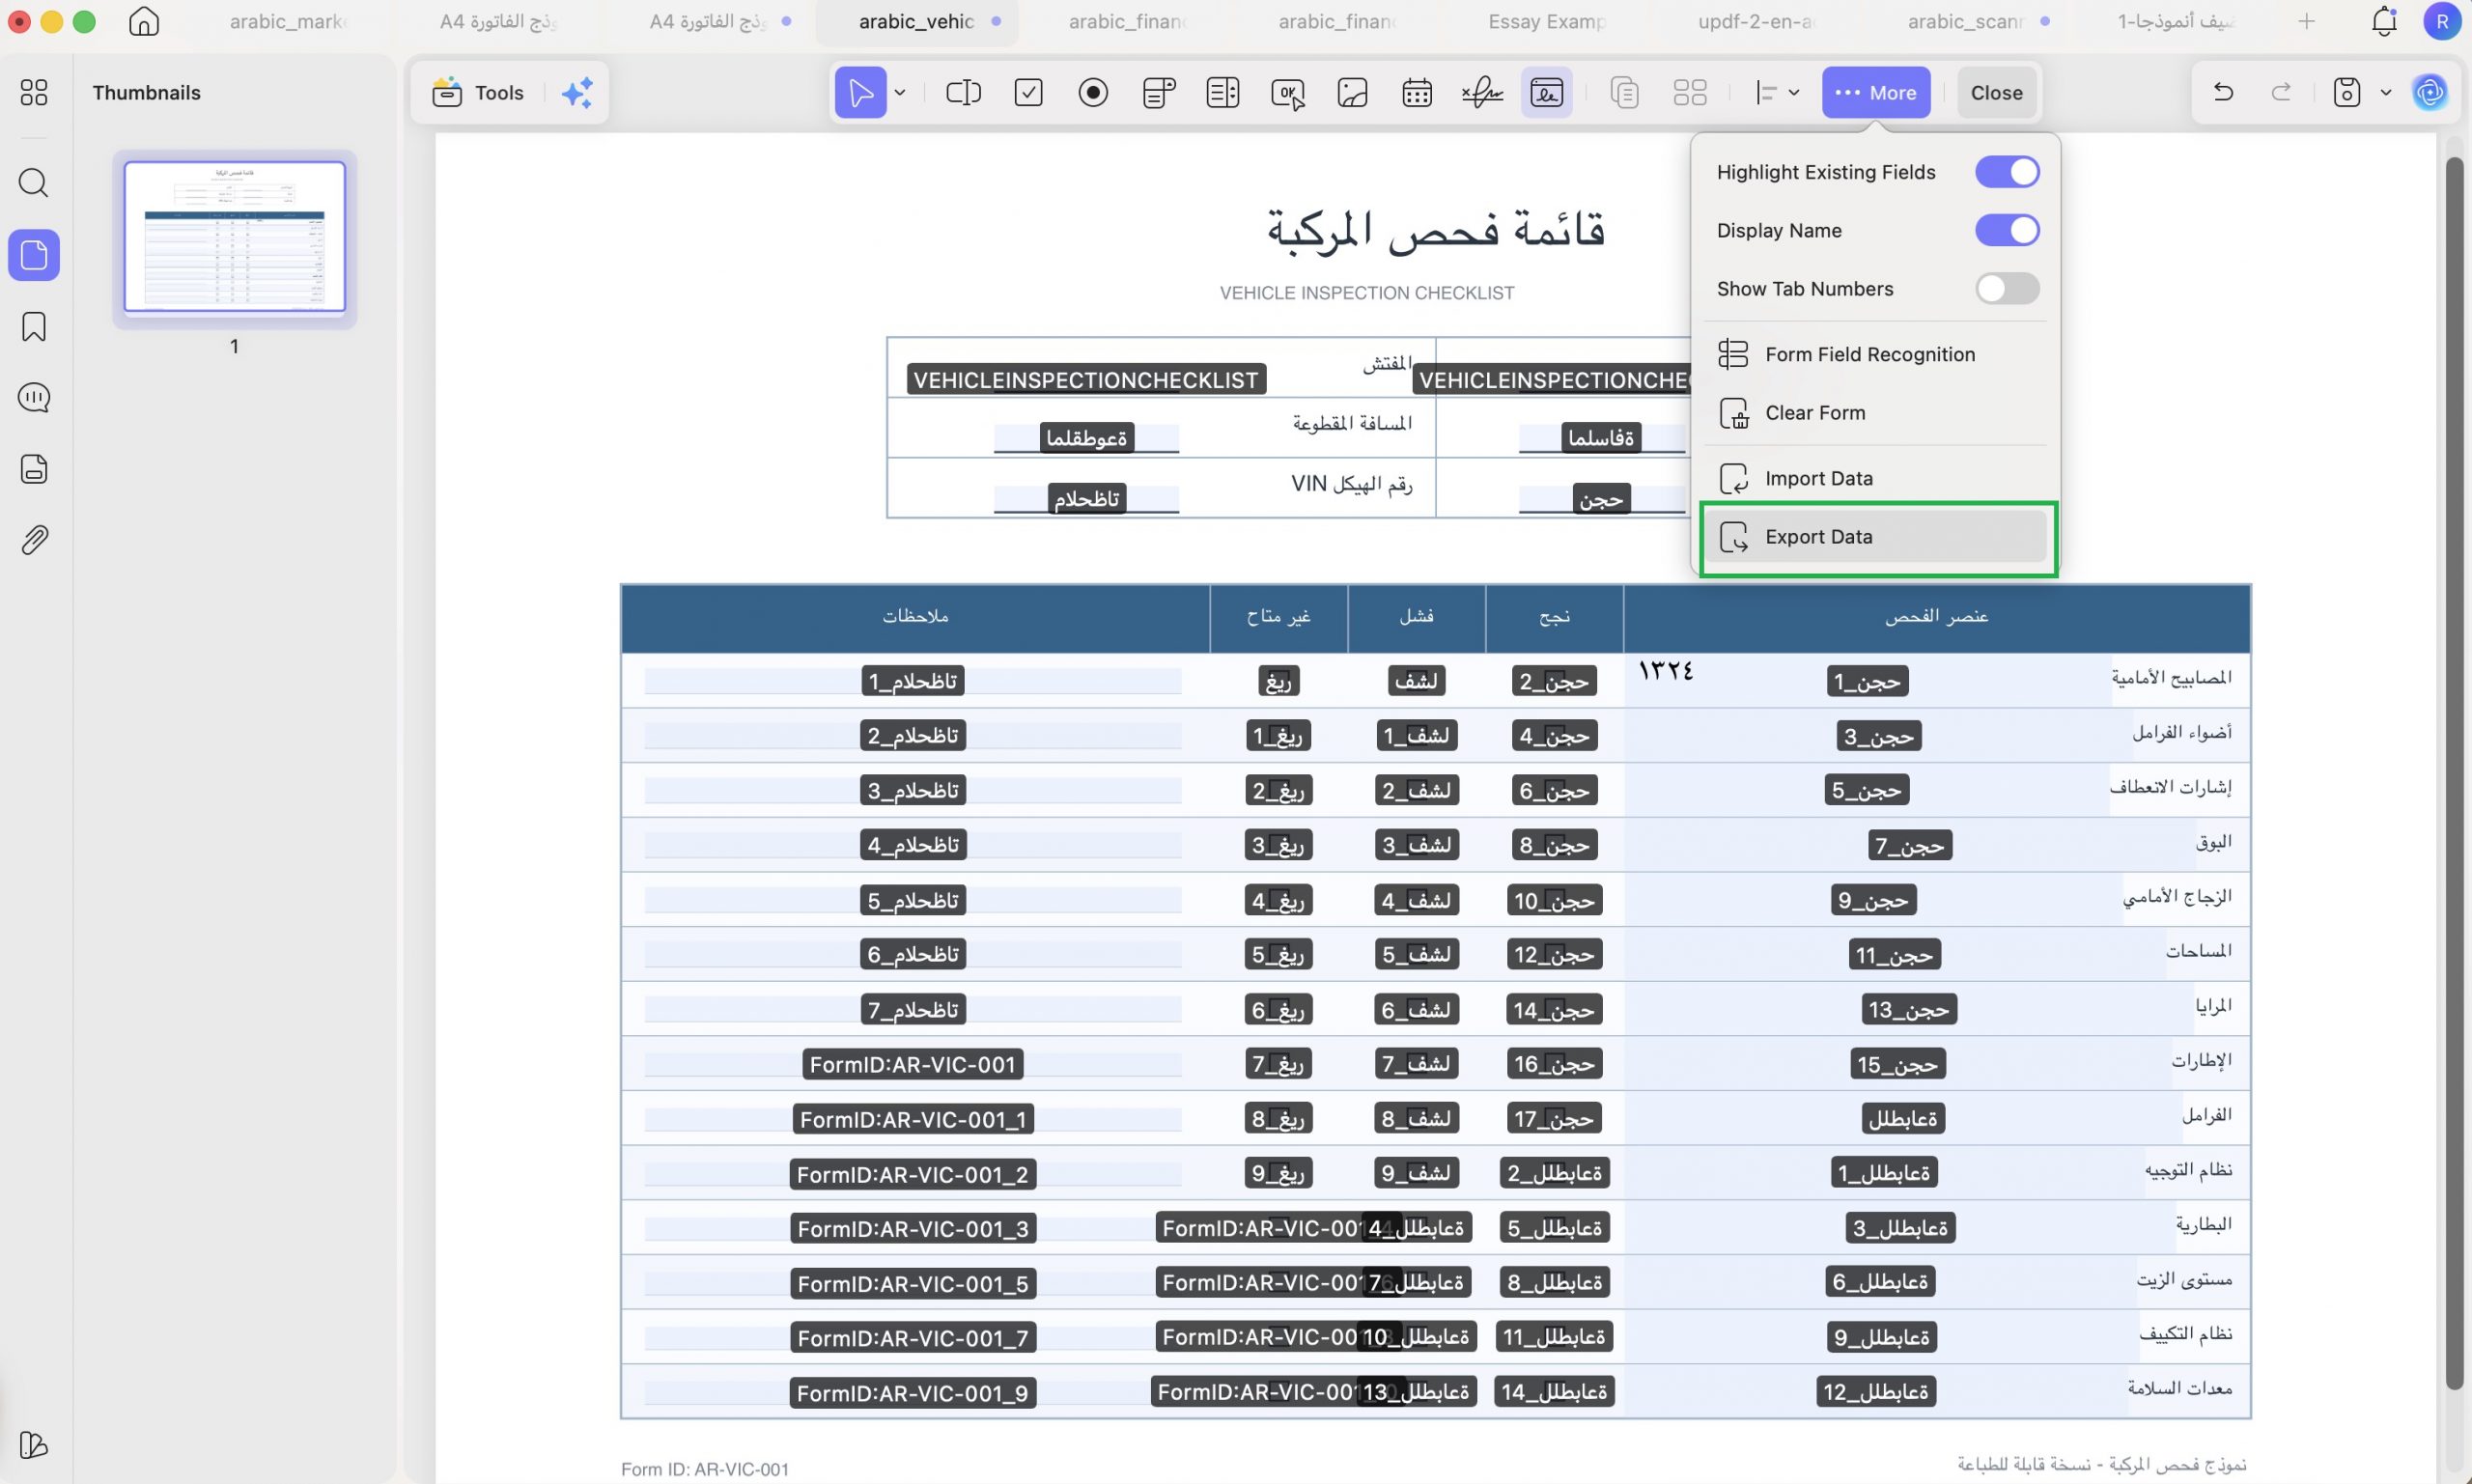The height and width of the screenshot is (1484, 2472).
Task: Open the home screen icon
Action: (144, 21)
